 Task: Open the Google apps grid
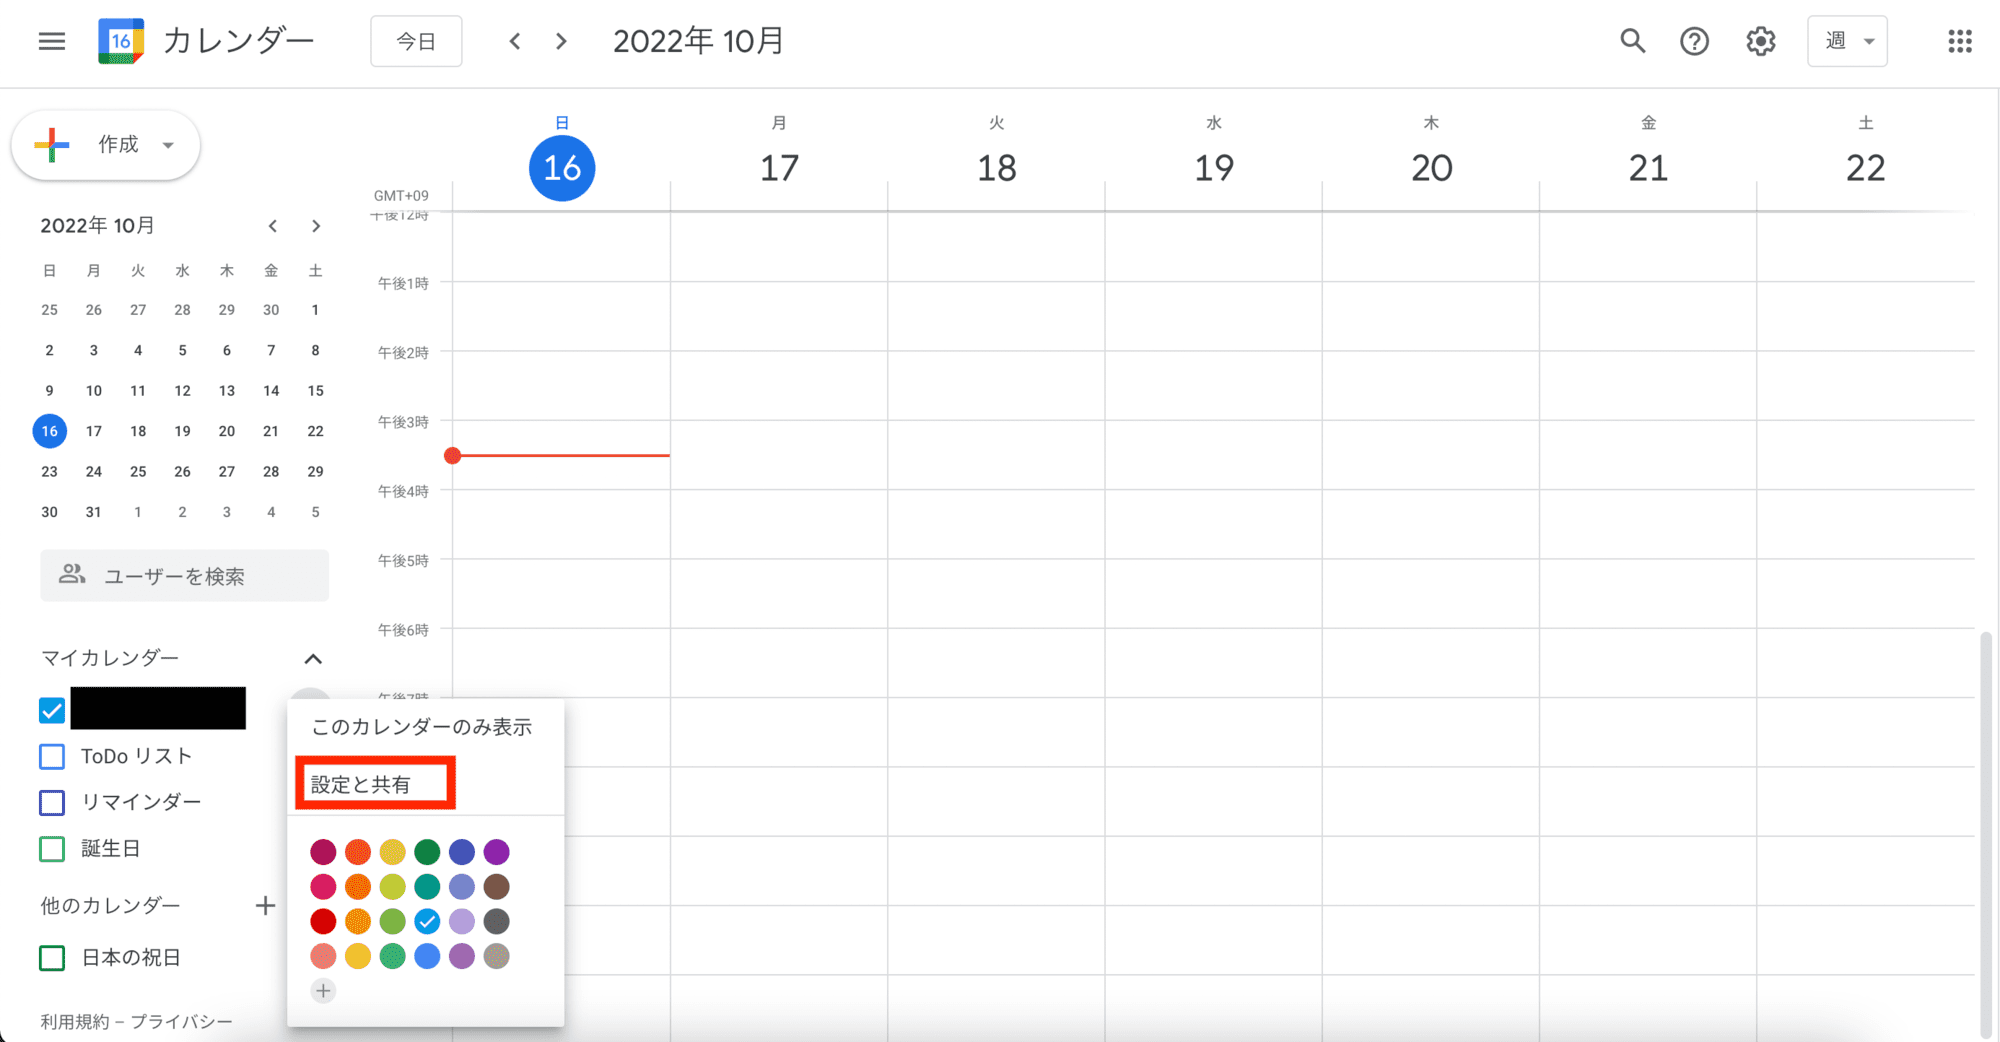[1959, 41]
